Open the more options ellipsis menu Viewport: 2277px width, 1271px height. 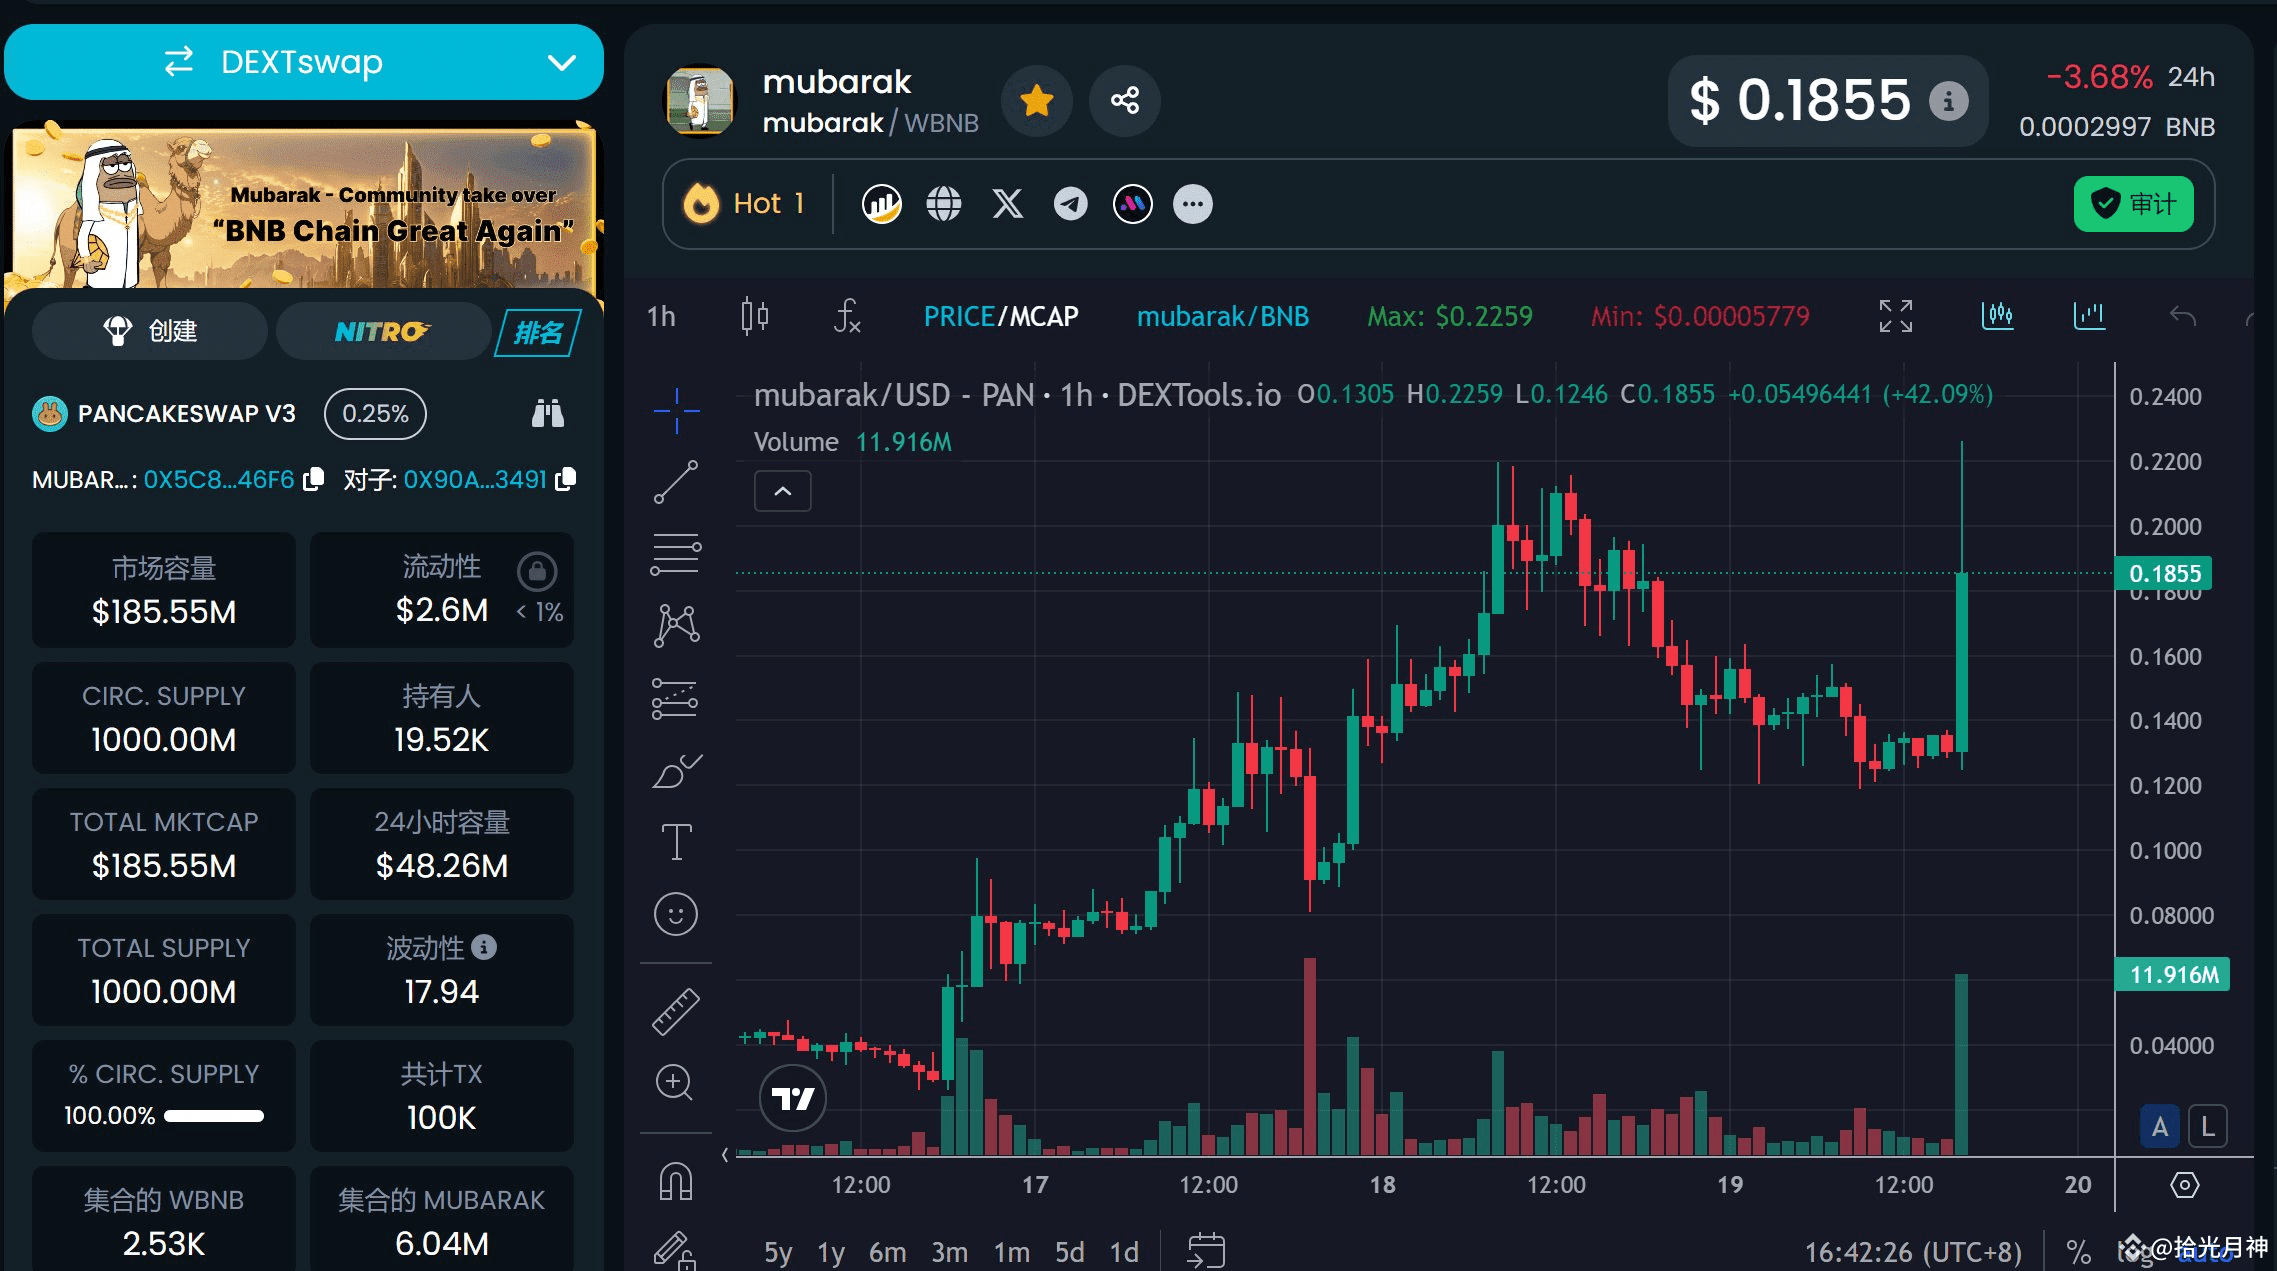(x=1191, y=203)
